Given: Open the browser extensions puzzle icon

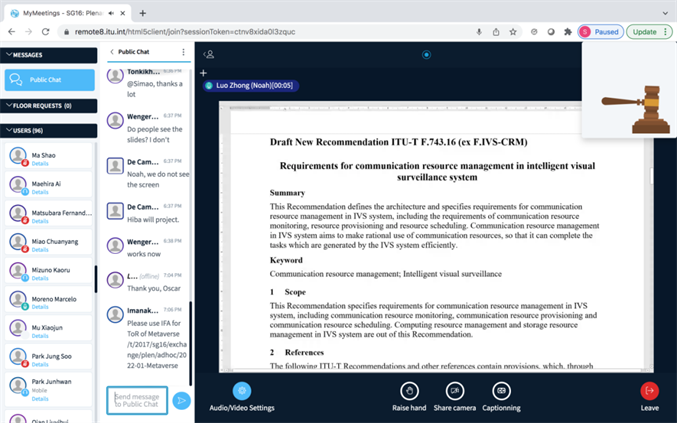Looking at the screenshot, I should 568,32.
